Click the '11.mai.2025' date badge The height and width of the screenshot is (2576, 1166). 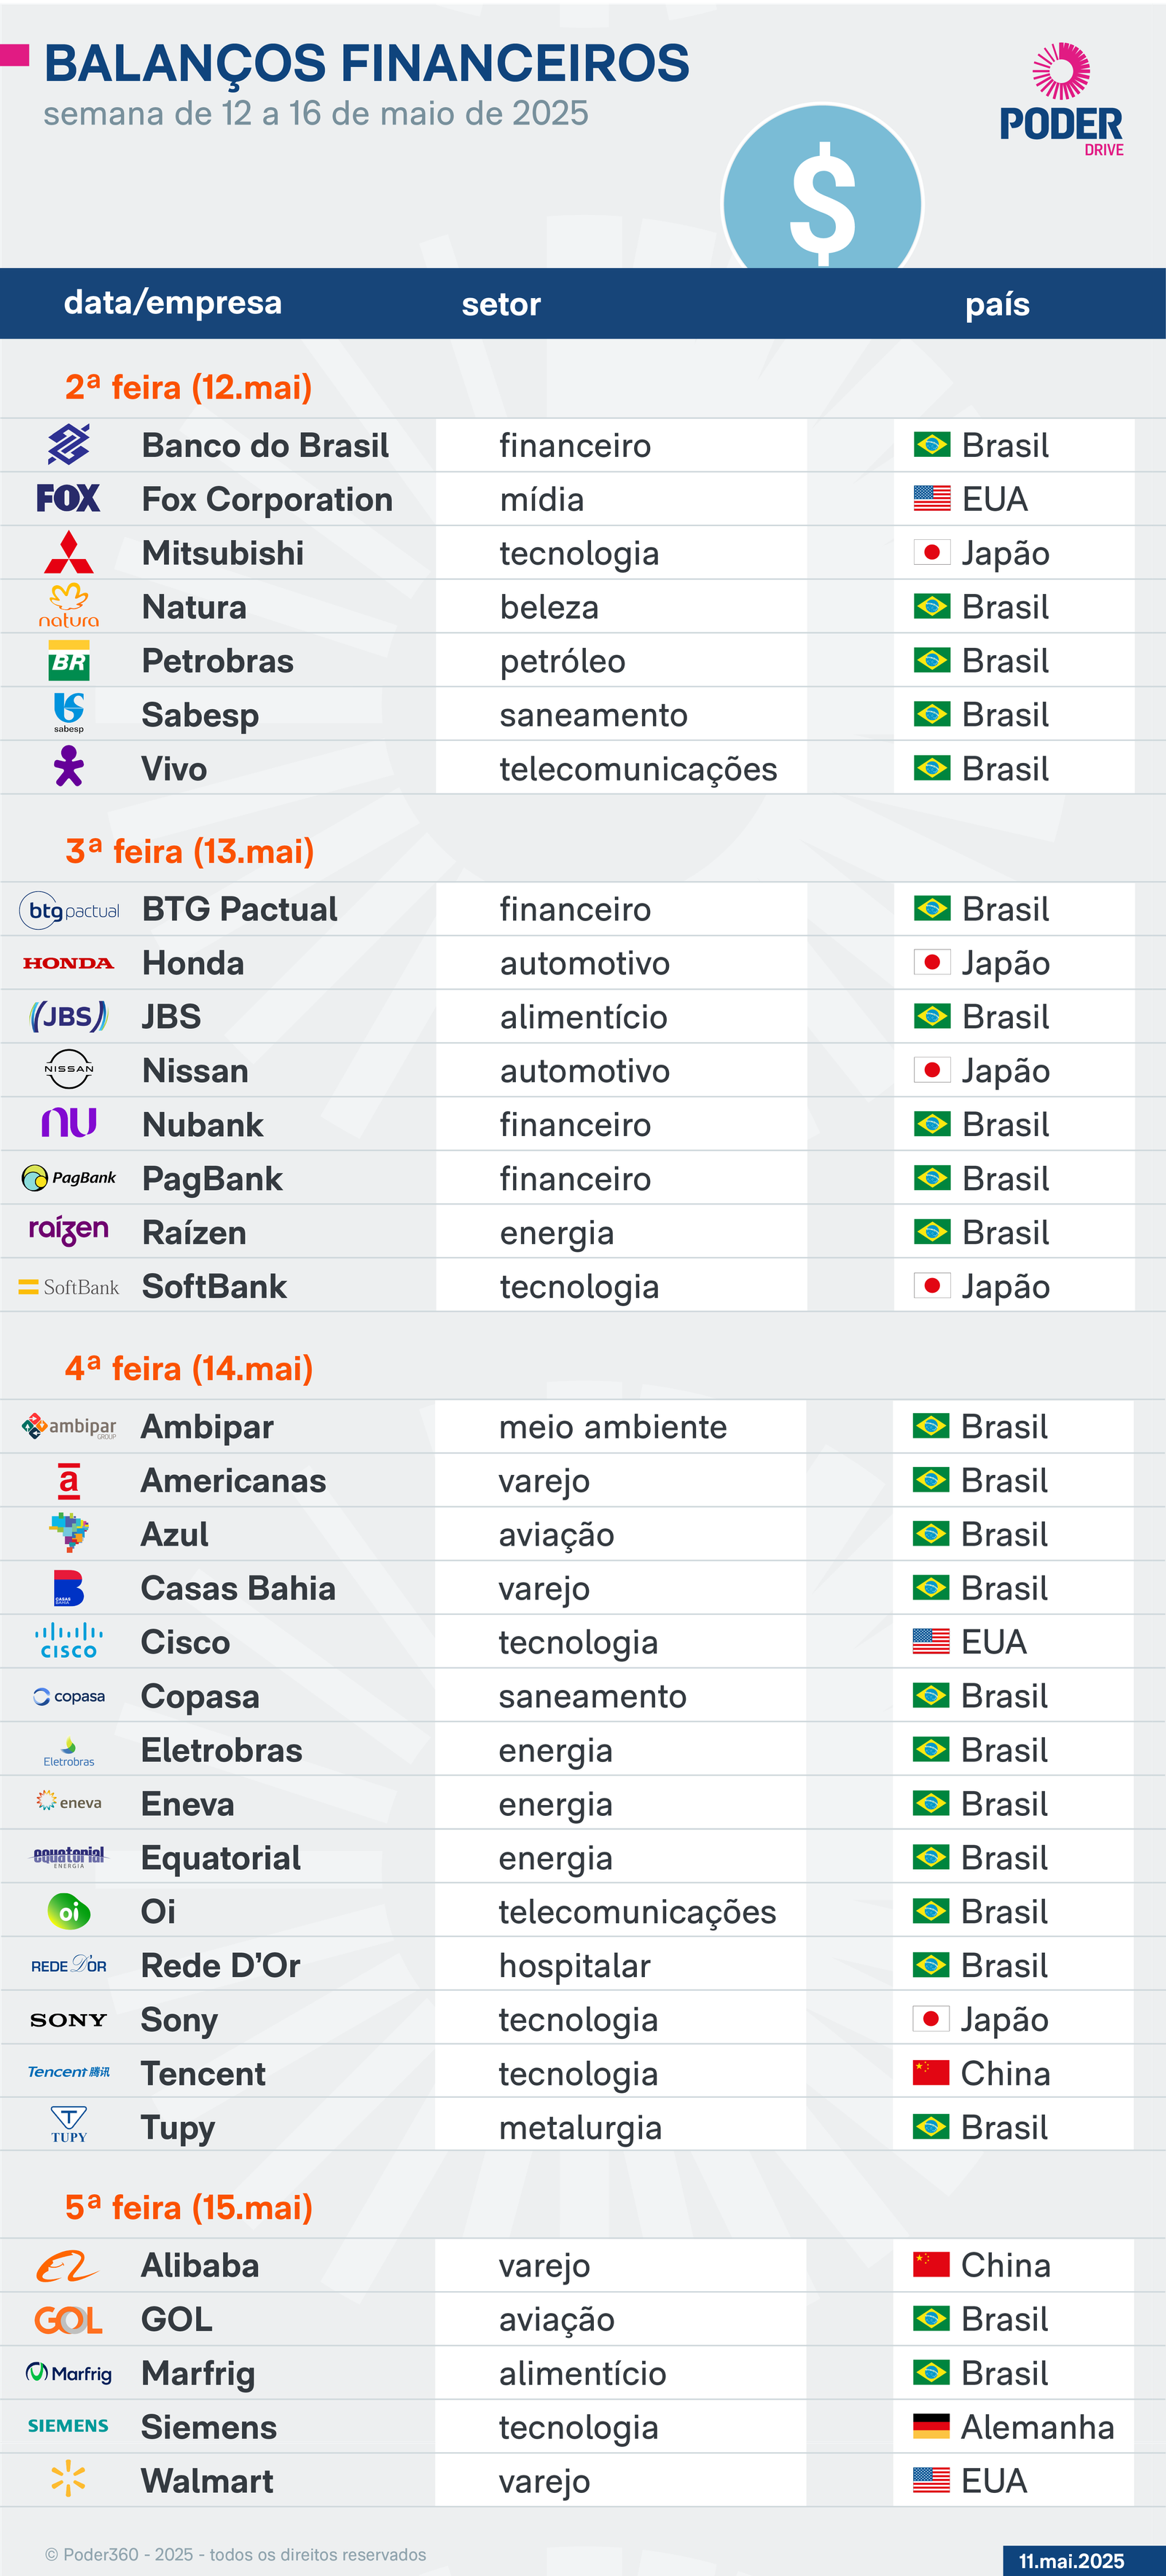1072,2561
